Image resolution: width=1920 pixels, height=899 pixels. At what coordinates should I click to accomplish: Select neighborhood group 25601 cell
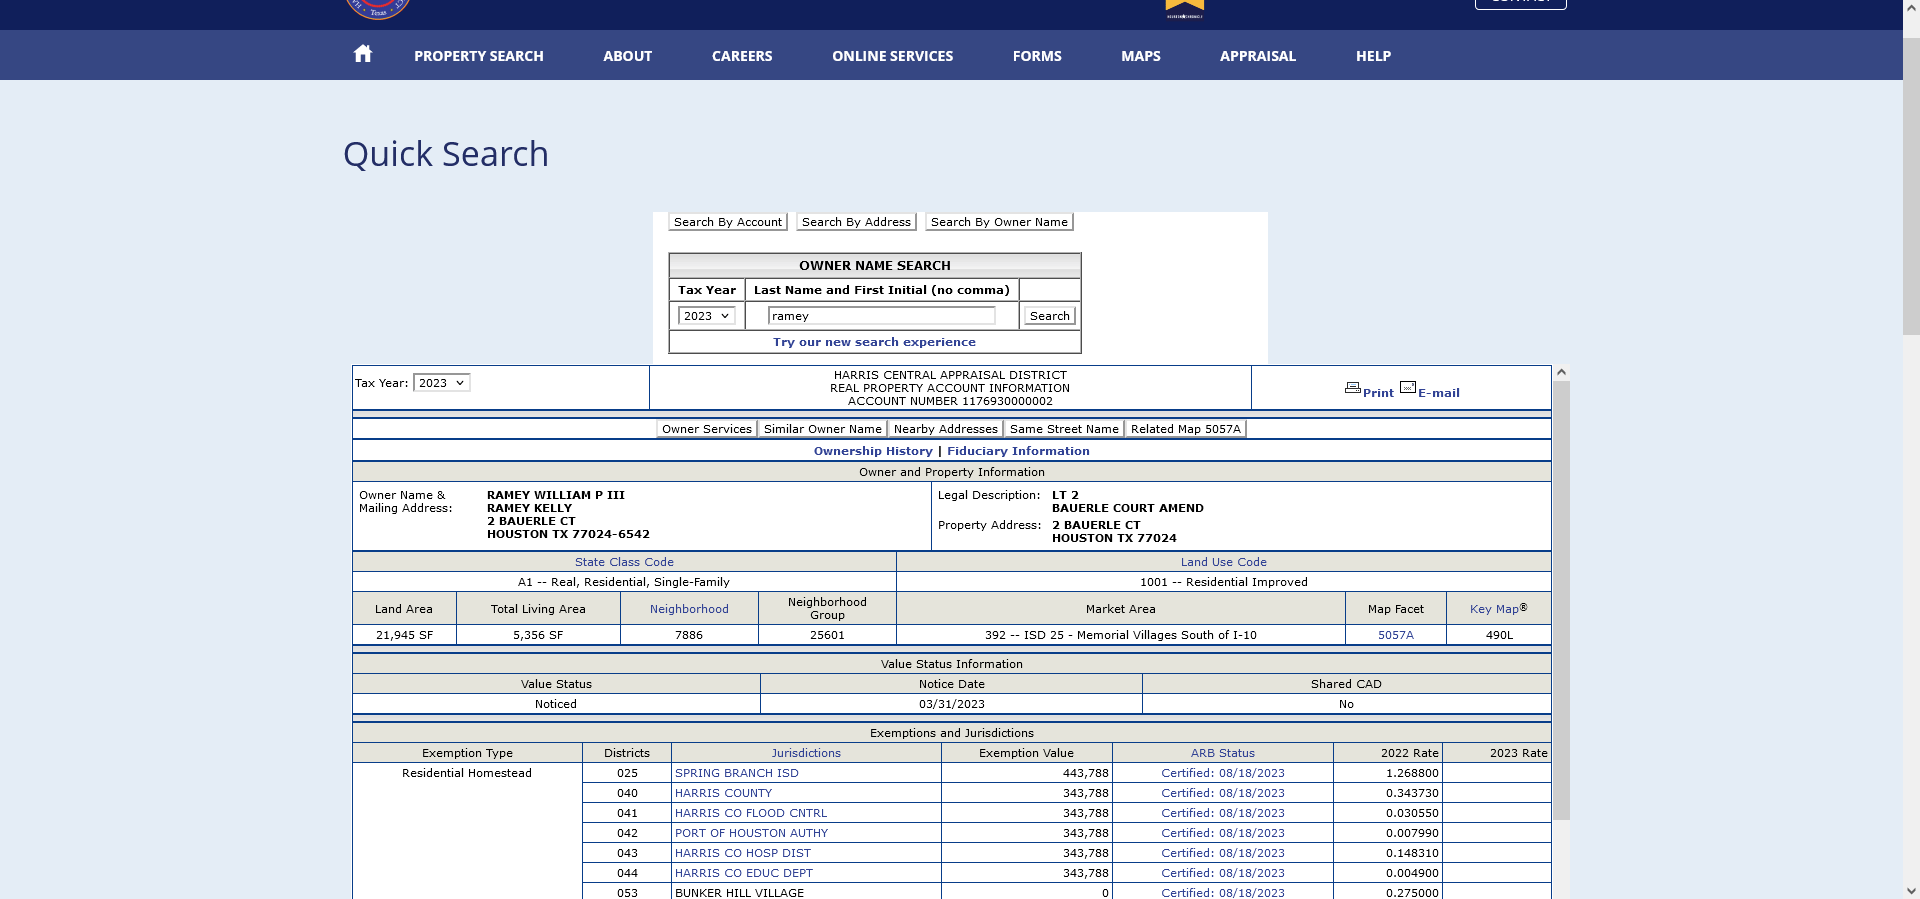[827, 635]
